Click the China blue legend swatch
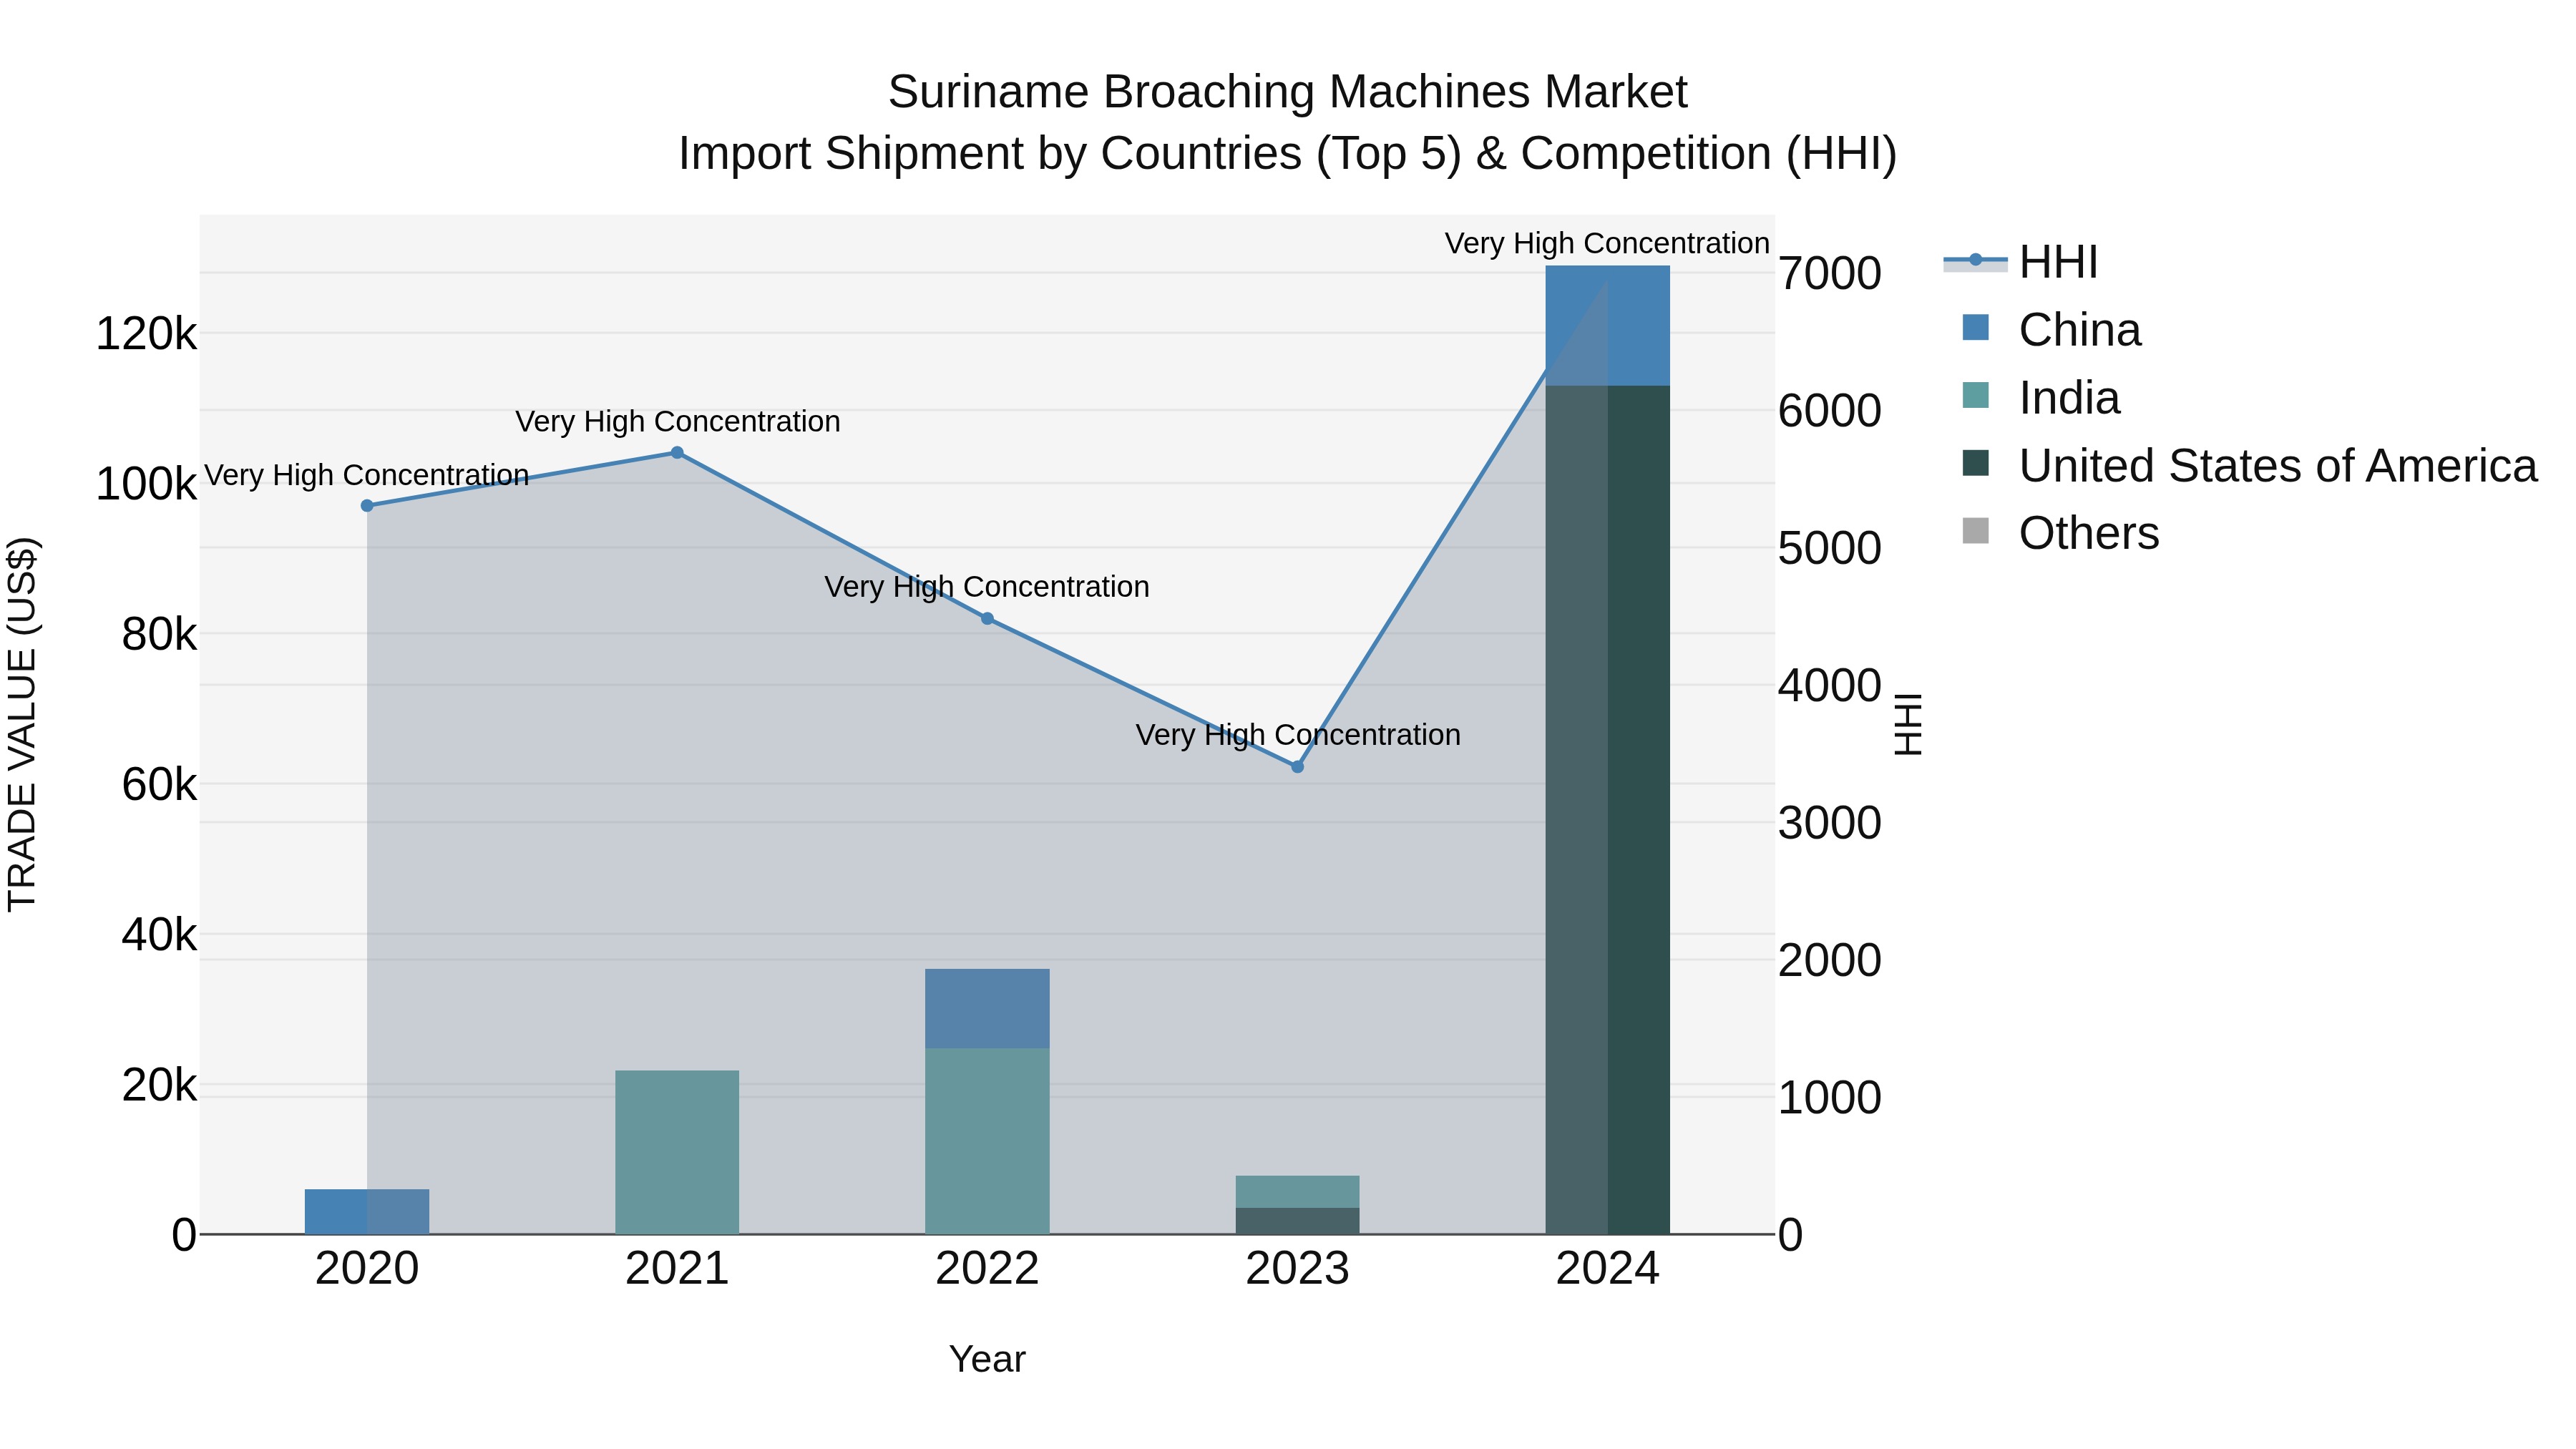This screenshot has height=1449, width=2576. coord(1976,327)
